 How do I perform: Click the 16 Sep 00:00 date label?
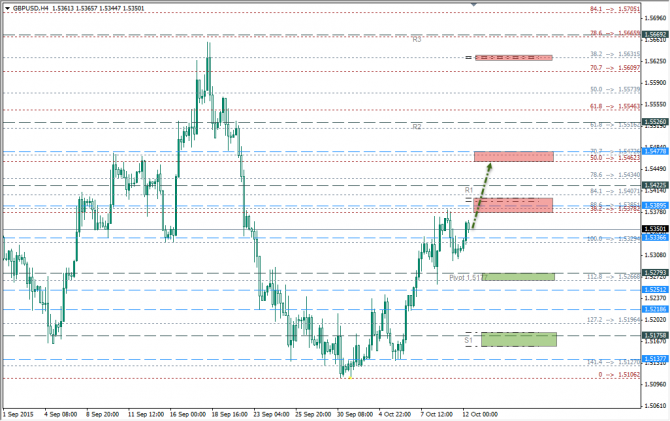(x=189, y=412)
